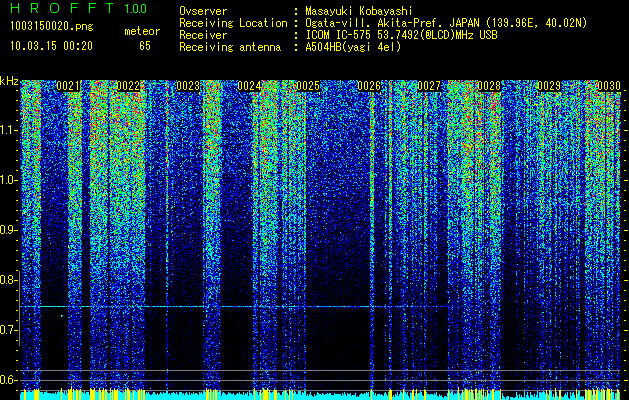Click the Receiving Location label
This screenshot has height=400, width=629.
(233, 23)
